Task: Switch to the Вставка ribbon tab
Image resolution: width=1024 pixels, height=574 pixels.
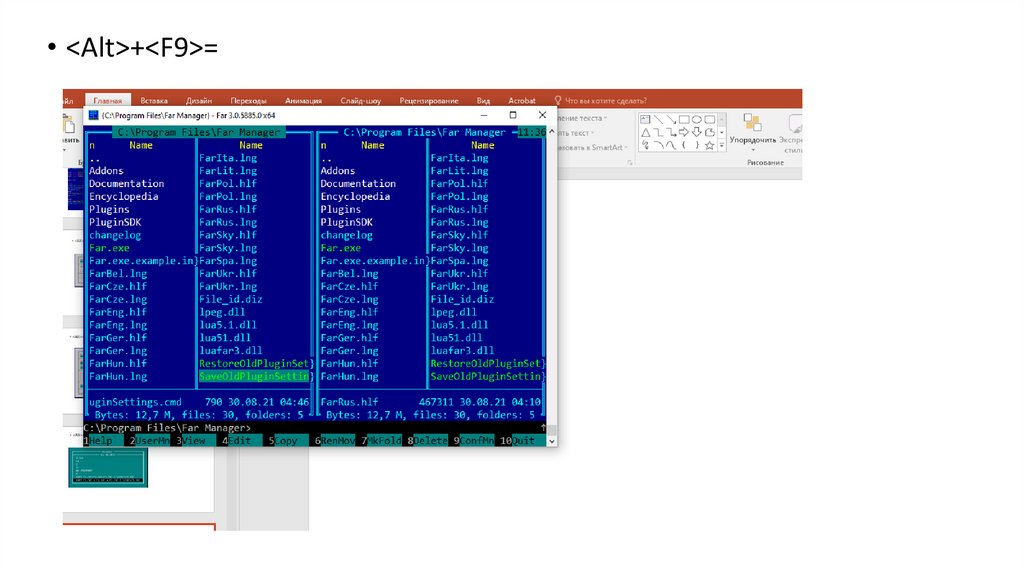Action: coord(154,101)
